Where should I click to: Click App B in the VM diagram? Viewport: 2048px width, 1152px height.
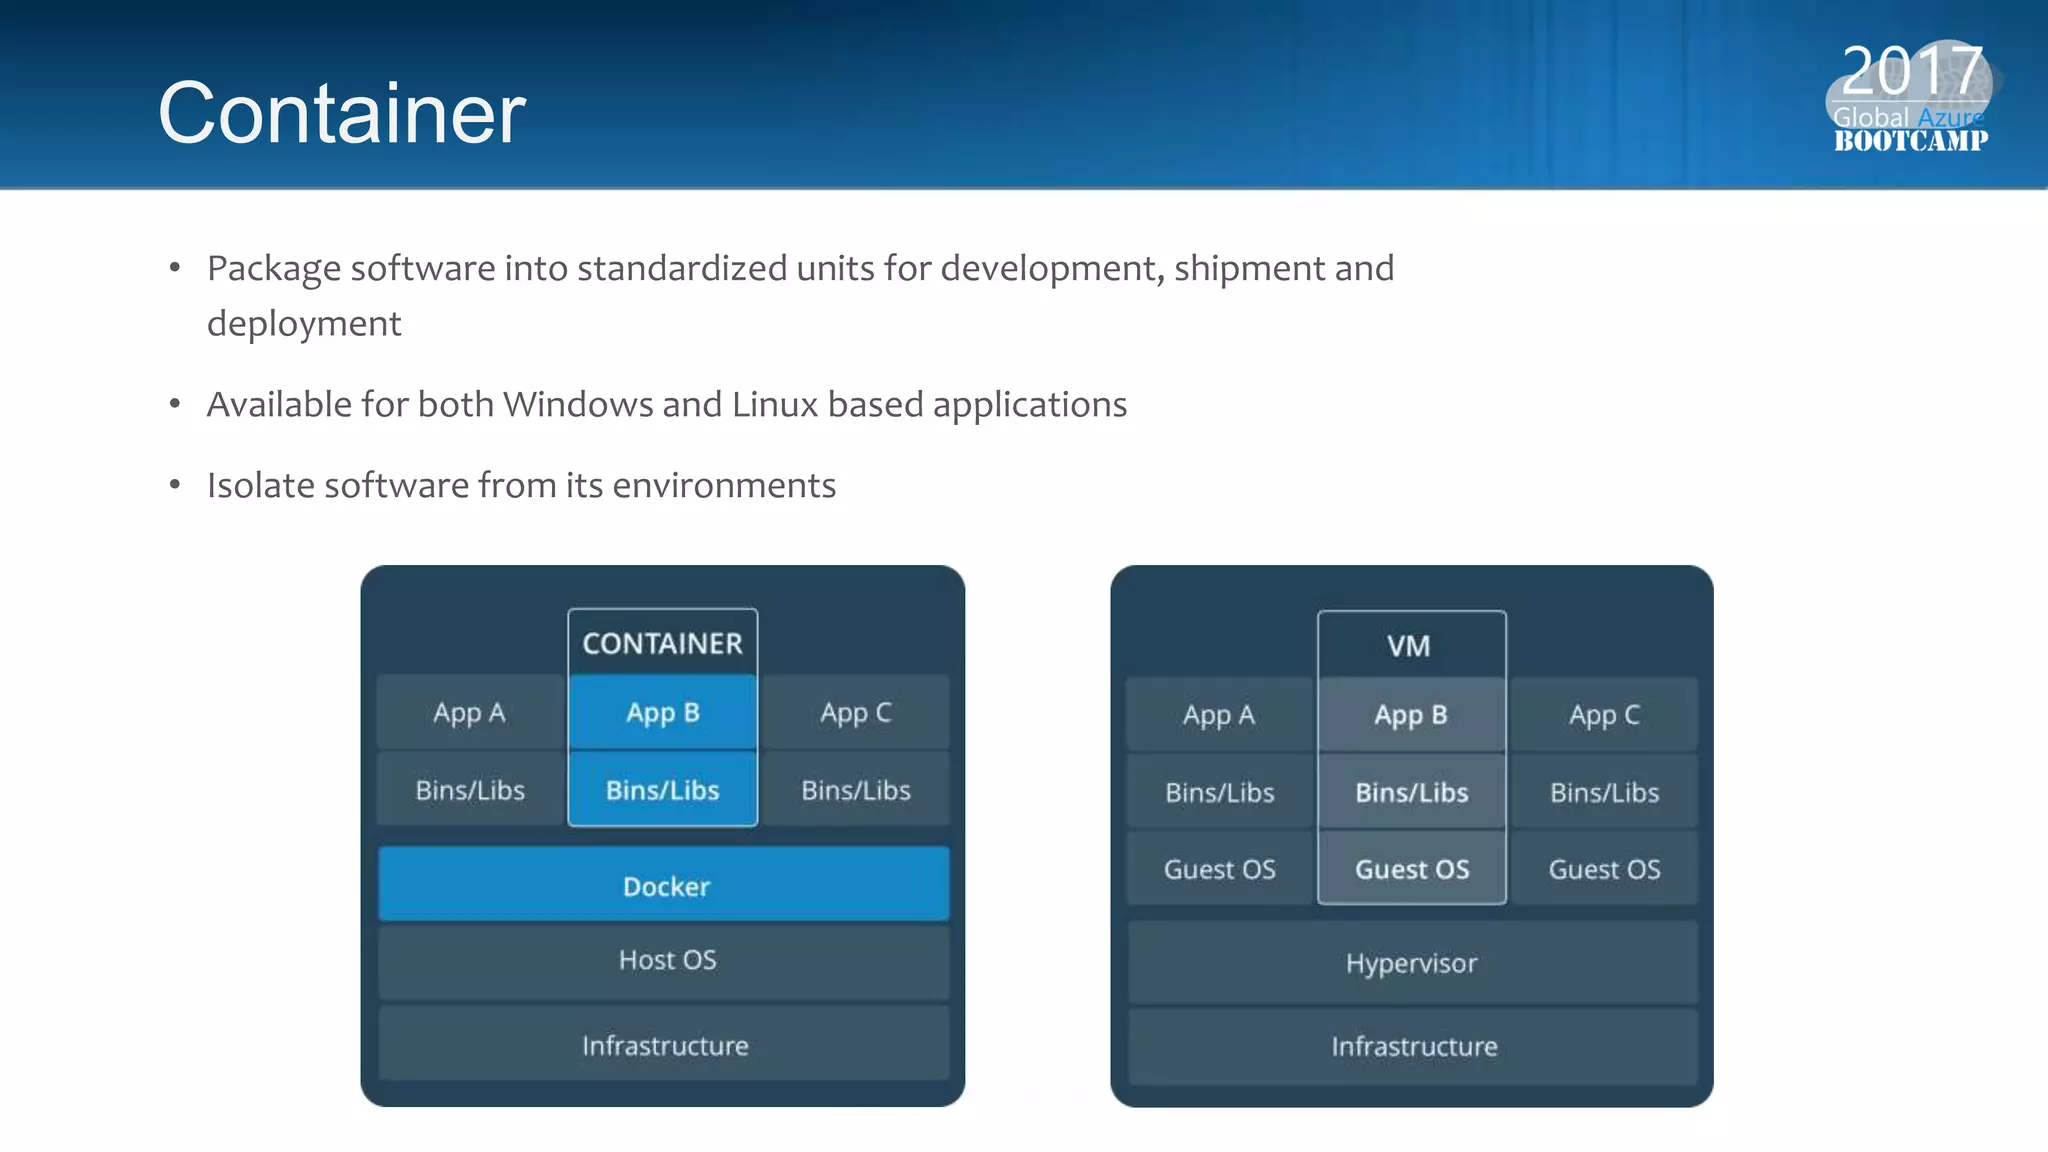pos(1411,716)
